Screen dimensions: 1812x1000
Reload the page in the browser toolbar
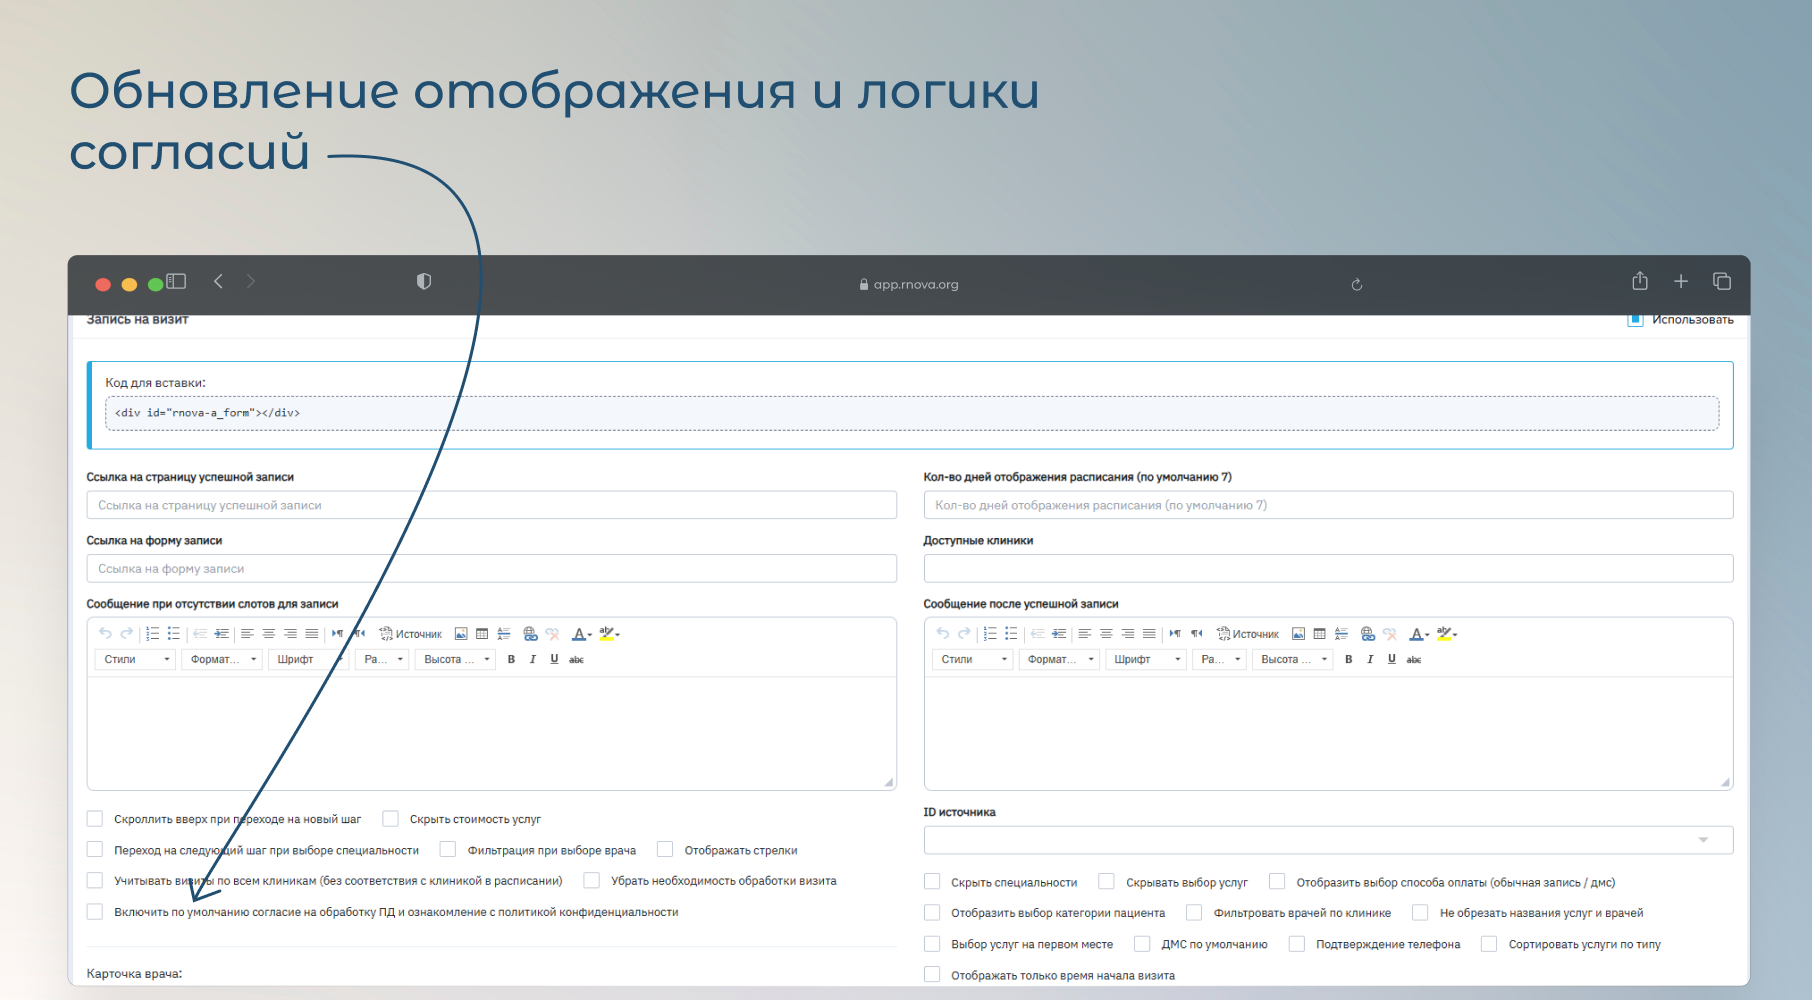(1356, 285)
